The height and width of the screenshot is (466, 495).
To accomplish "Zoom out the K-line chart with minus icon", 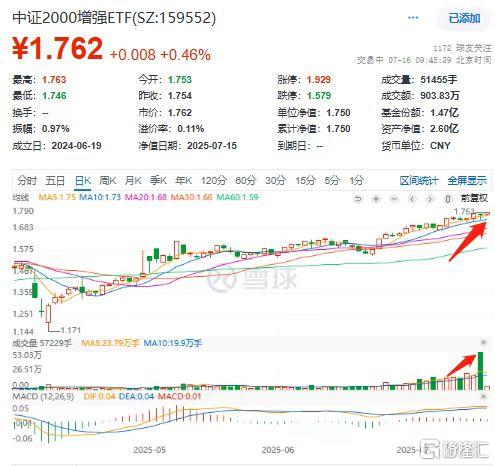I will (394, 199).
